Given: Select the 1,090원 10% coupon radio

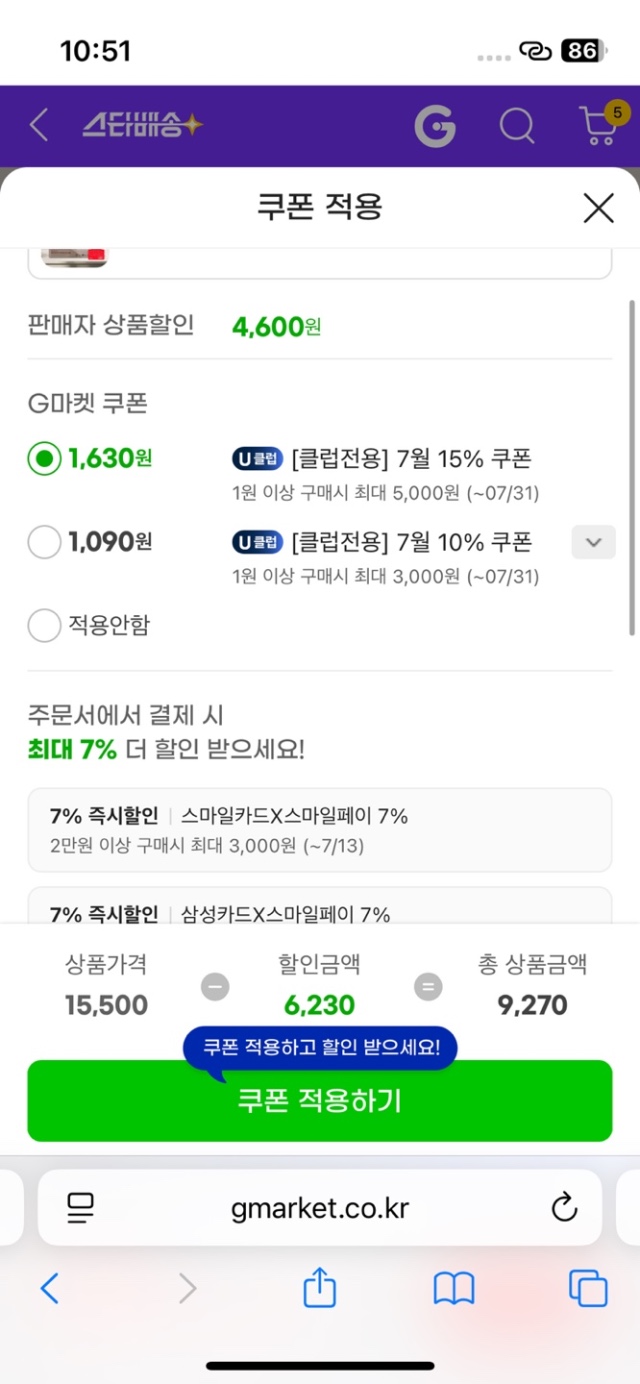Looking at the screenshot, I should point(44,542).
